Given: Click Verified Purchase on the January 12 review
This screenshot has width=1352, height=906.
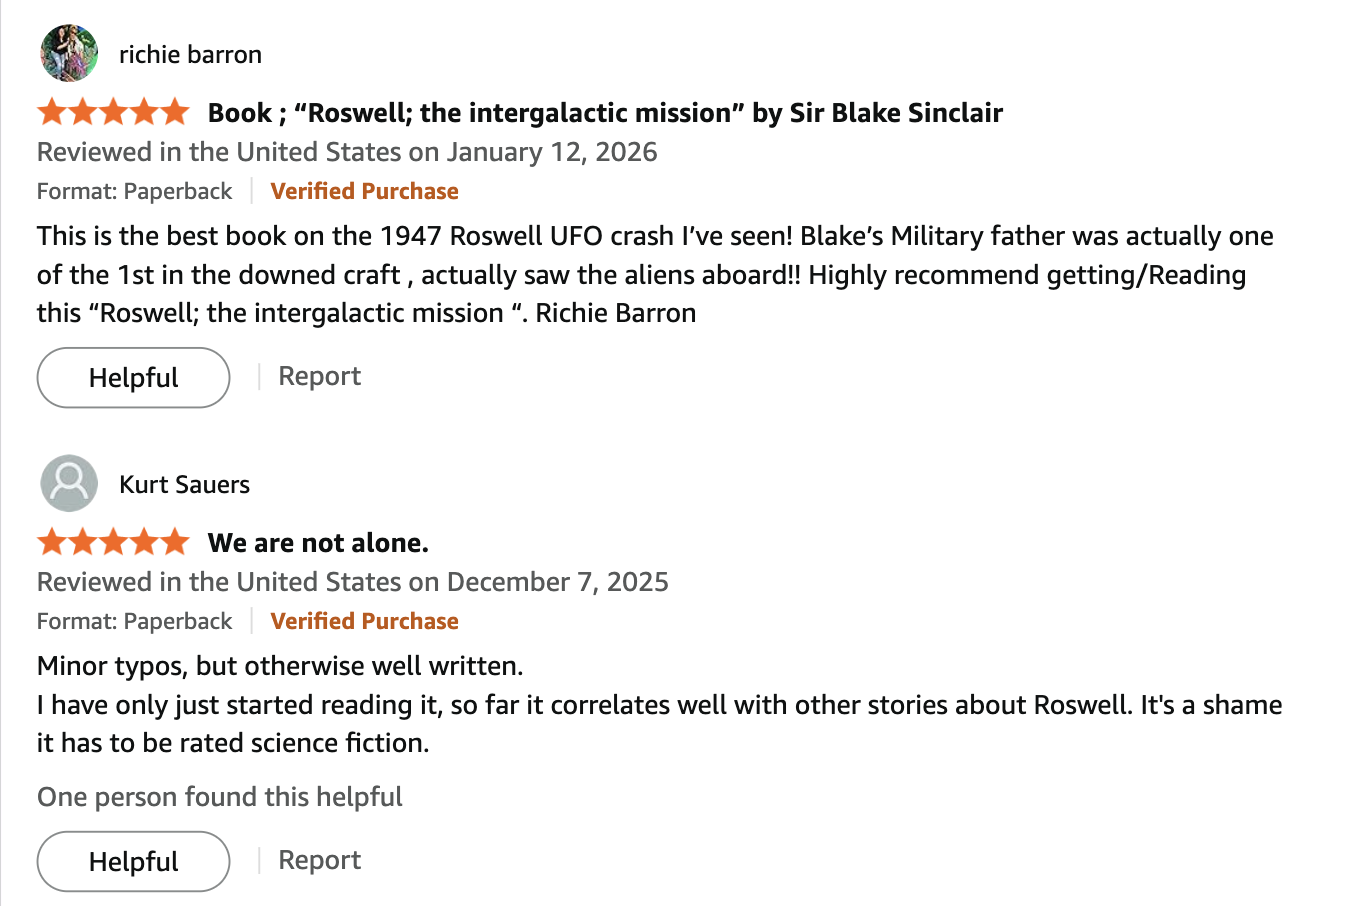Looking at the screenshot, I should click(364, 191).
